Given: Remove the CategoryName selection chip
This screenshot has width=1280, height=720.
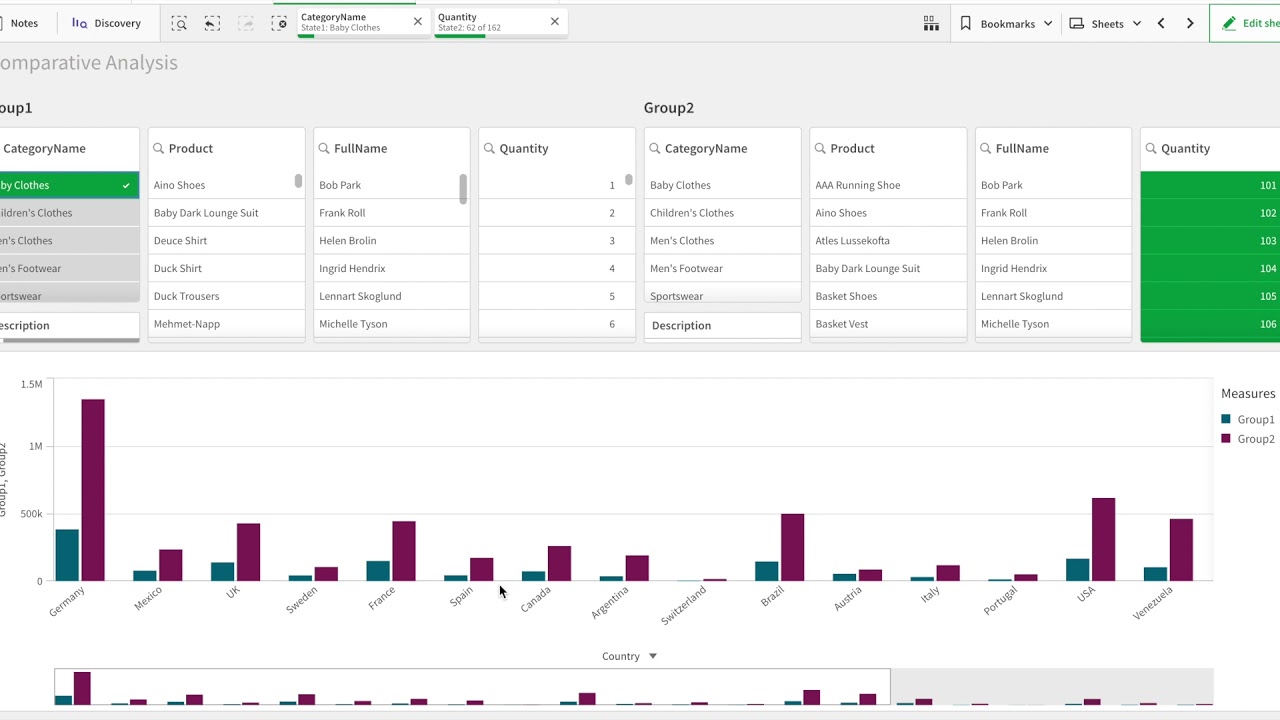Looking at the screenshot, I should [x=418, y=22].
